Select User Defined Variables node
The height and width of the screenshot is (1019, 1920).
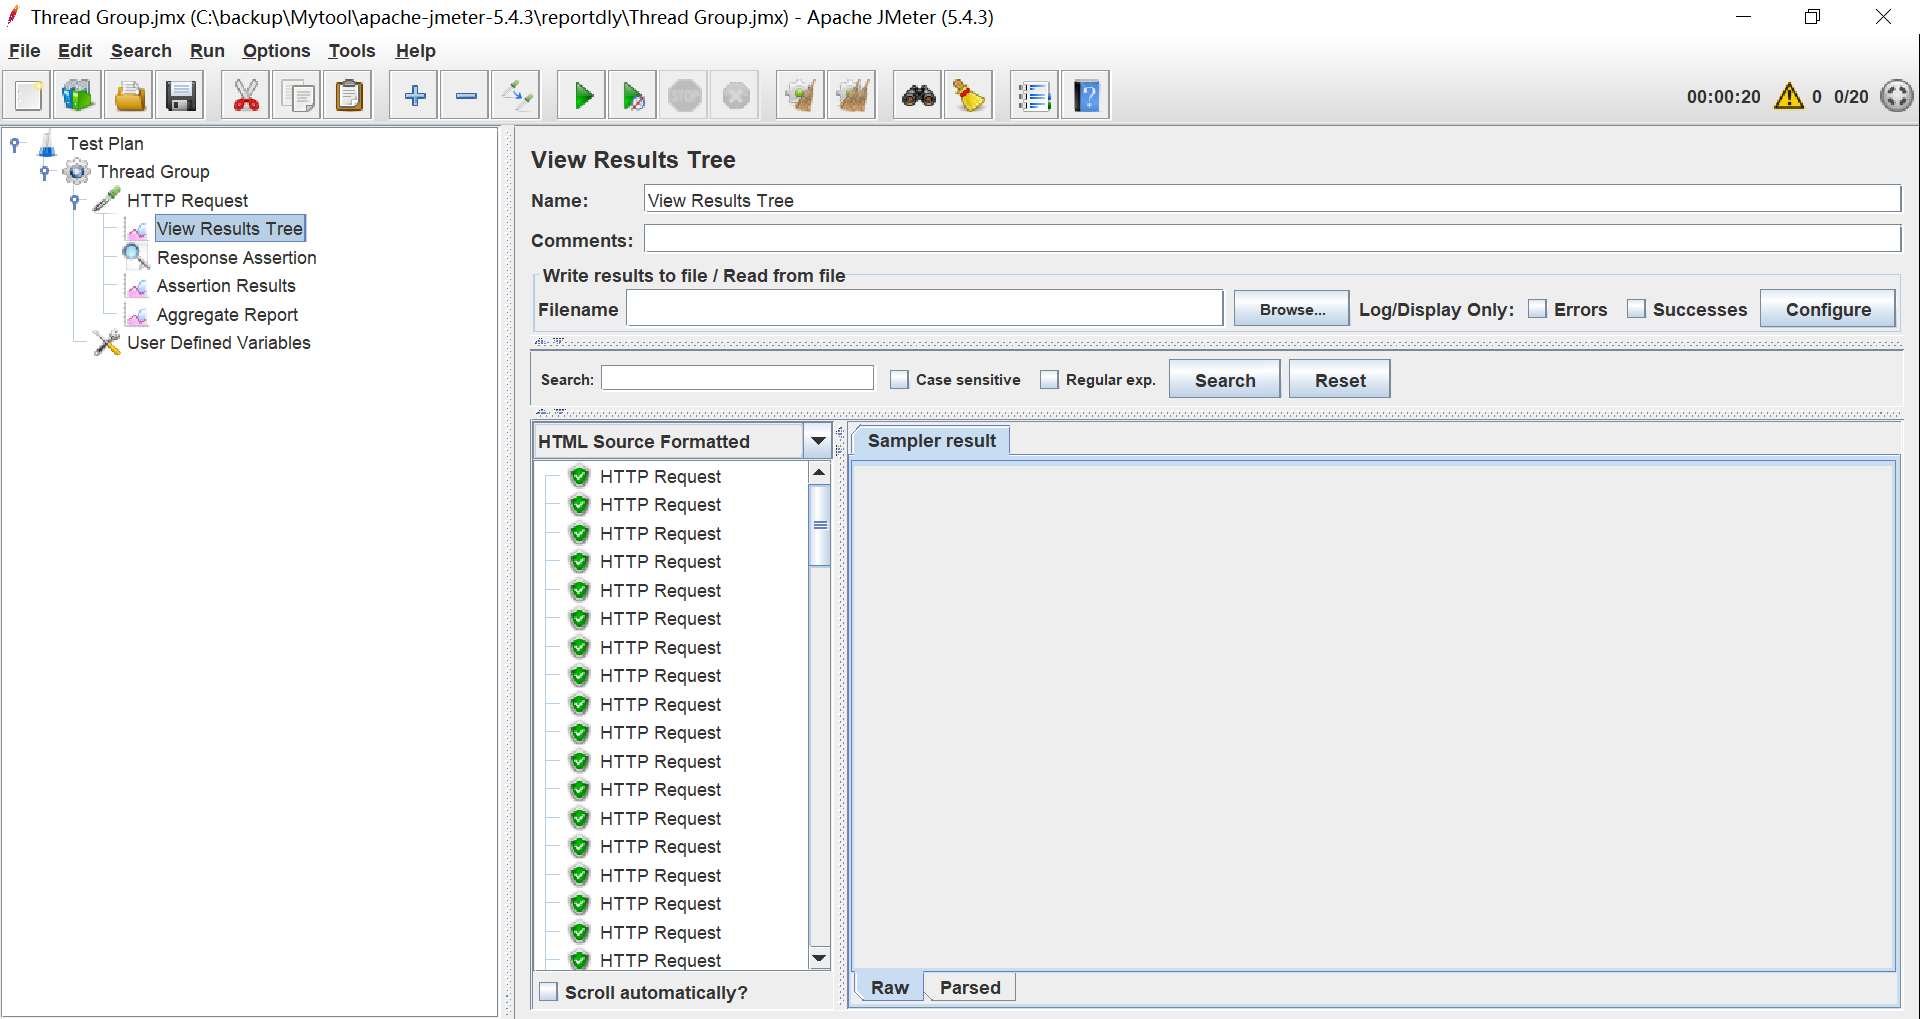coord(218,343)
